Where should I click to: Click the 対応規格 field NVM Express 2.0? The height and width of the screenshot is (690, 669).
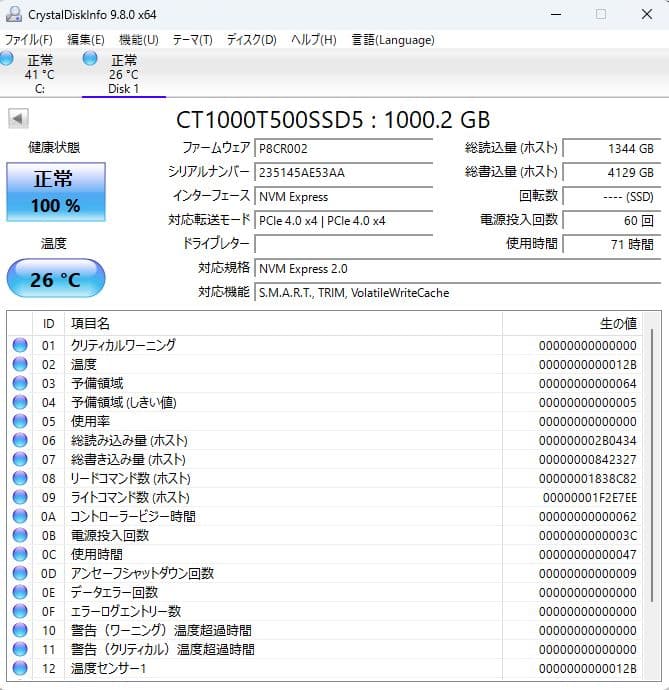[x=458, y=268]
